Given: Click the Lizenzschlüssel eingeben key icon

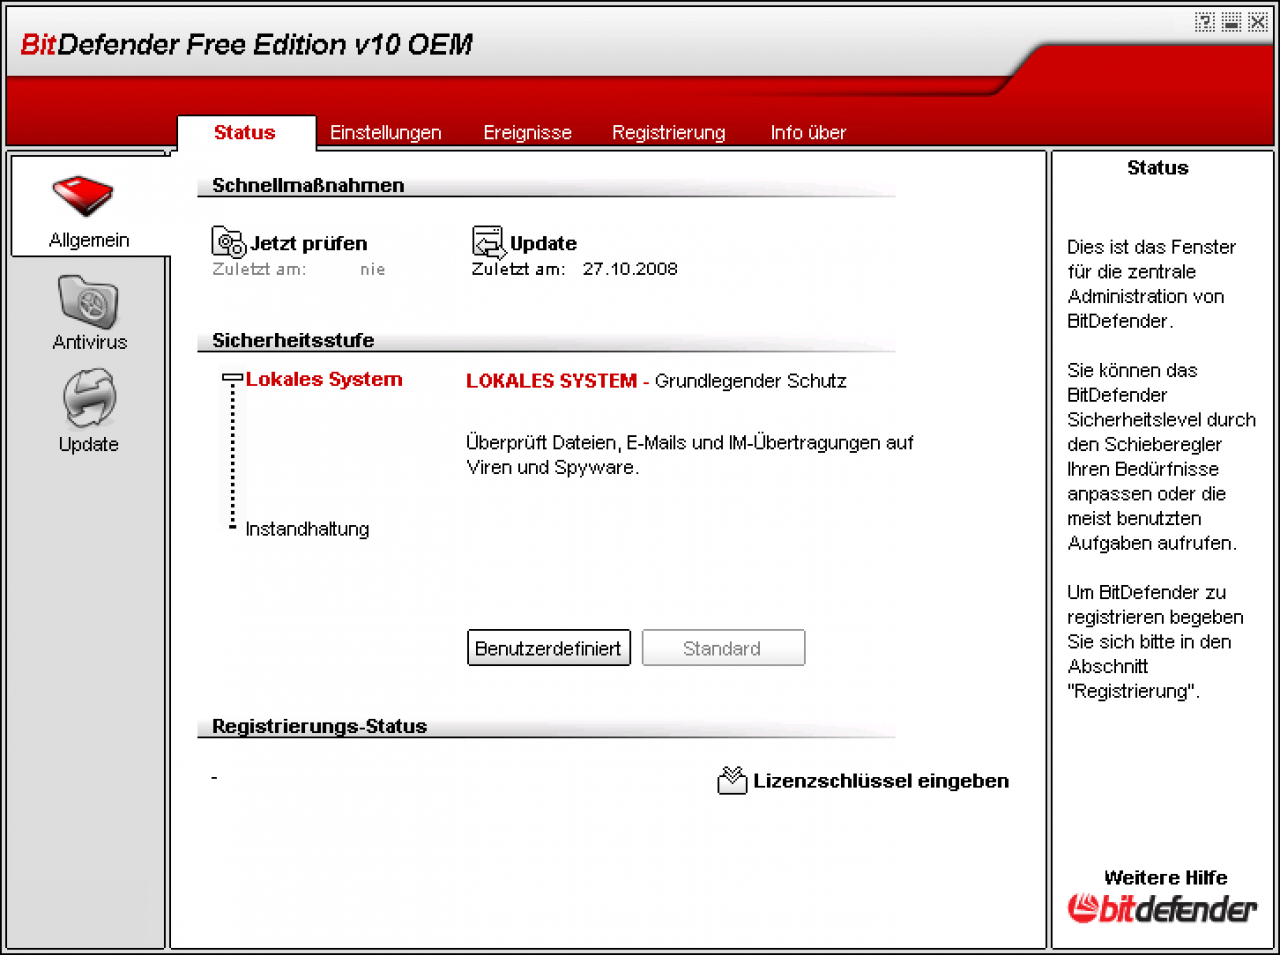Looking at the screenshot, I should coord(732,780).
